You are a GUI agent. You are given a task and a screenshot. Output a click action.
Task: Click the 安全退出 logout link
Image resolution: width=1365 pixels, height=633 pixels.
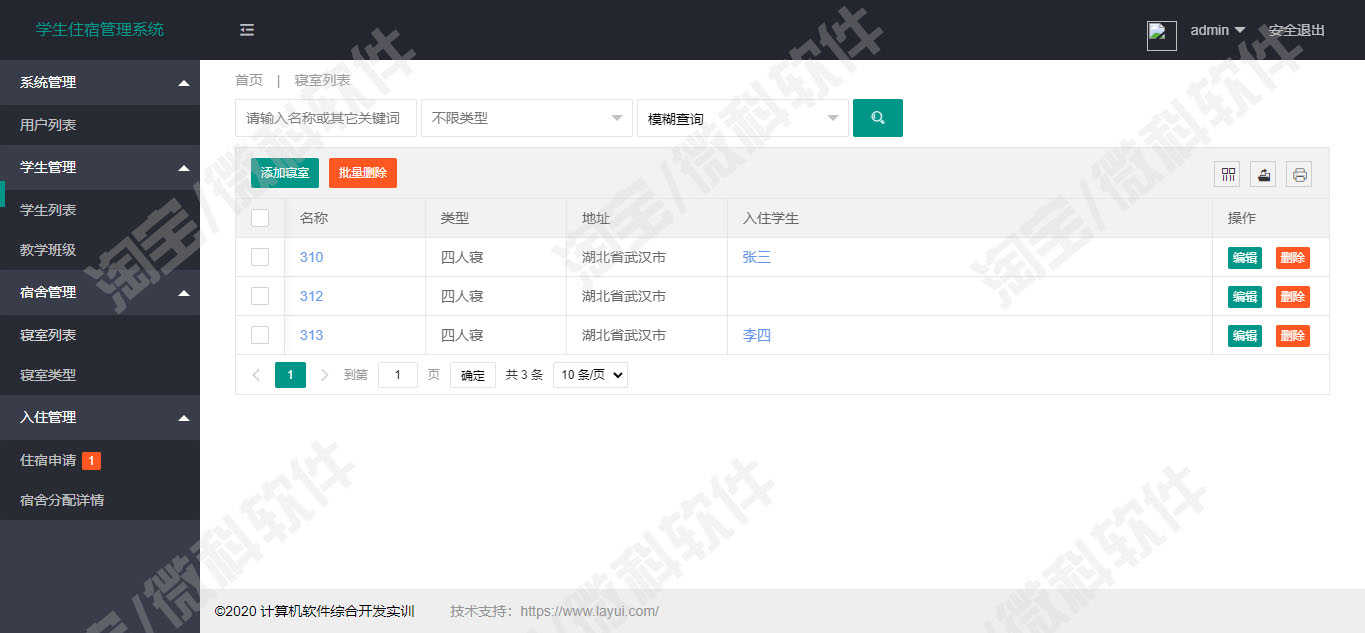pyautogui.click(x=1297, y=30)
